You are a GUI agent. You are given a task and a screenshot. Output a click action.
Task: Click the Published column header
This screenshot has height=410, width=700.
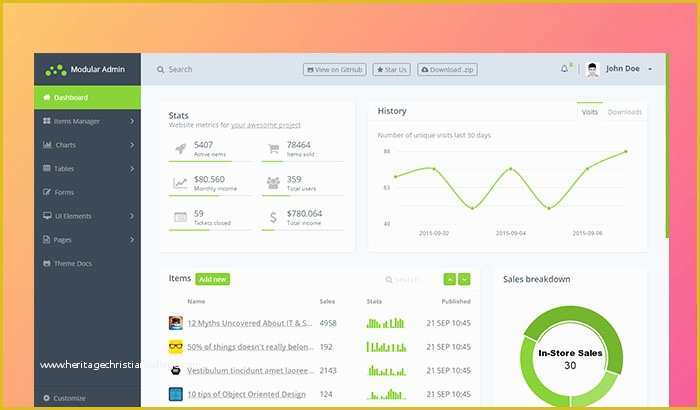456,301
